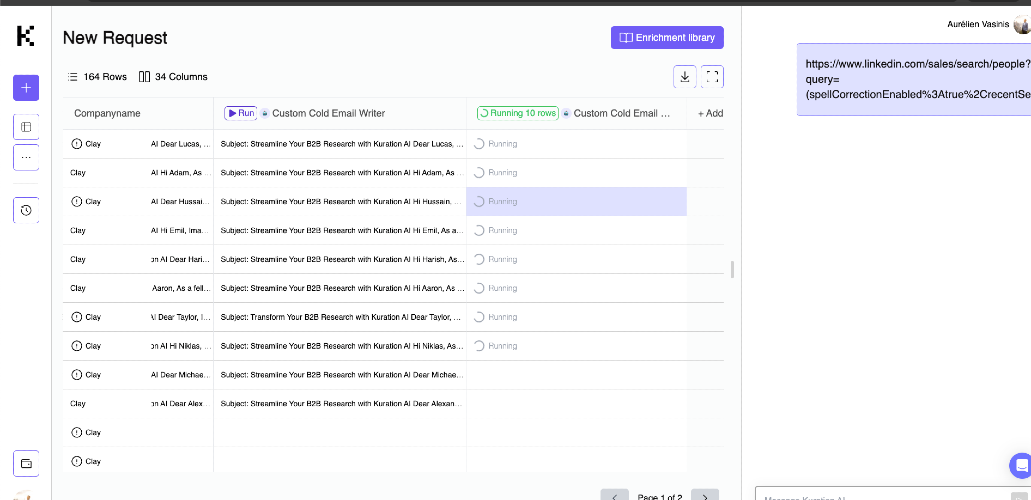Click the LinkedIn sales search URL message
The width and height of the screenshot is (1031, 500).
914,79
